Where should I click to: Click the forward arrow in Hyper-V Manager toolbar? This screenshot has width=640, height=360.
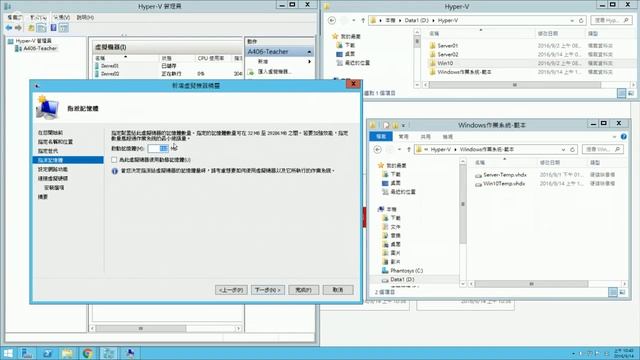[18, 28]
